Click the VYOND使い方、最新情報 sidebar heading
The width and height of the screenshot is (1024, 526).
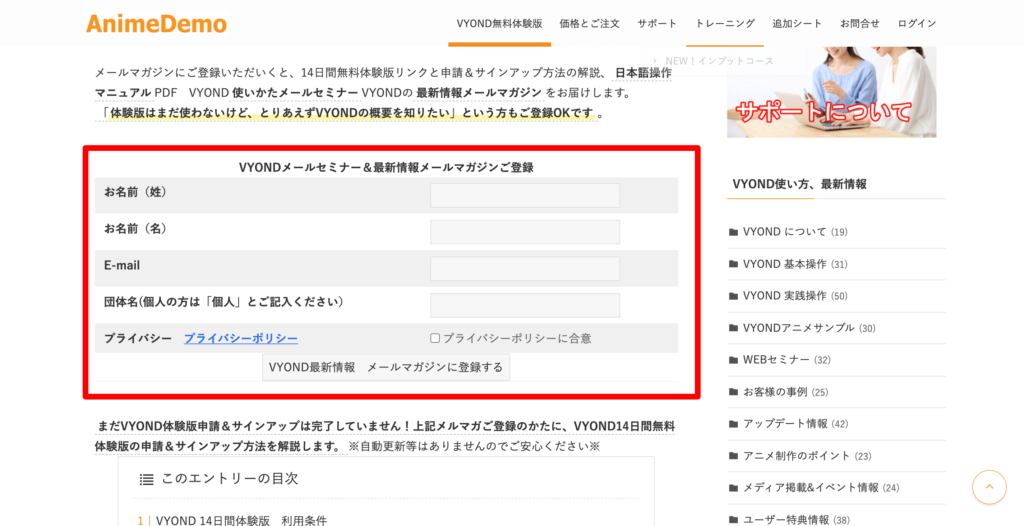point(799,184)
